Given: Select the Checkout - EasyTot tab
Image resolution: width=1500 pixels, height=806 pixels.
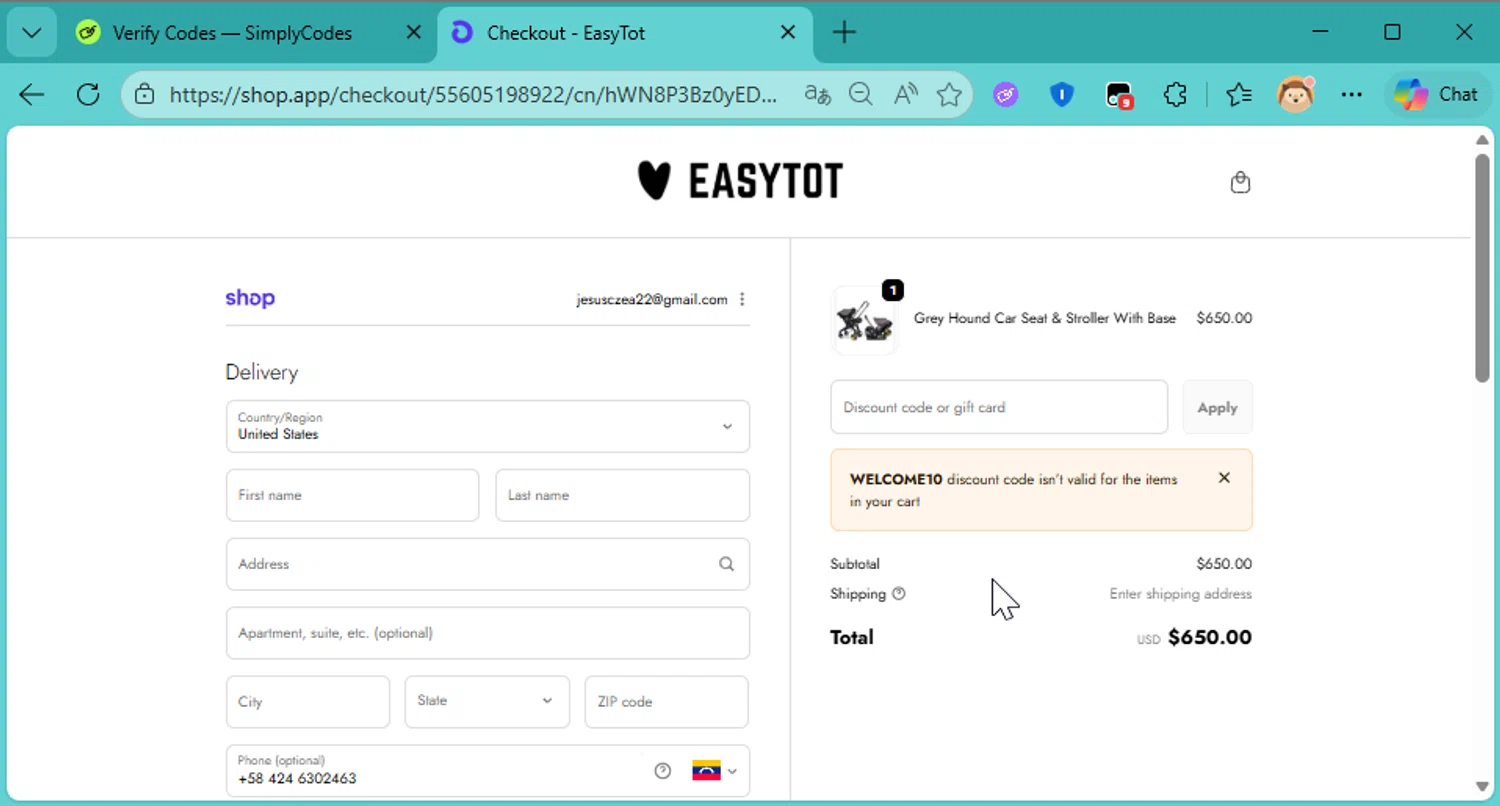Looking at the screenshot, I should point(566,33).
